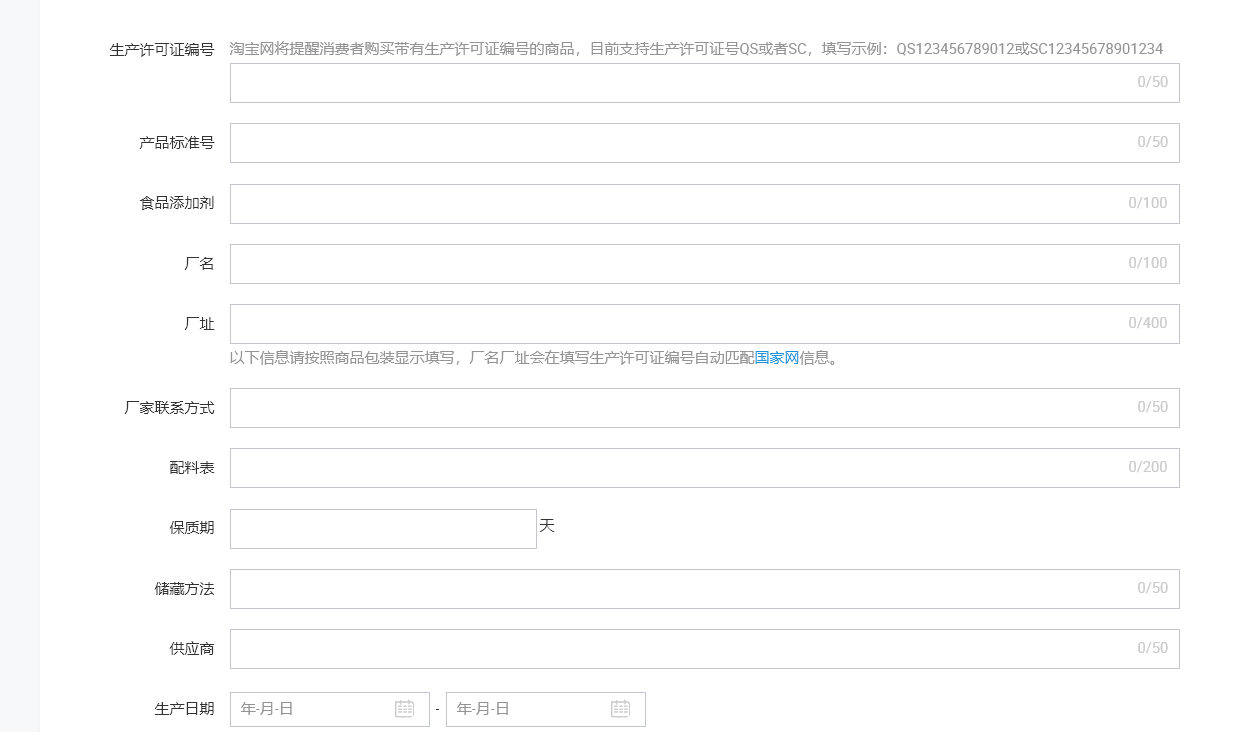Focus the 生产许可证编号 input field
Image resolution: width=1259 pixels, height=732 pixels.
(680, 83)
